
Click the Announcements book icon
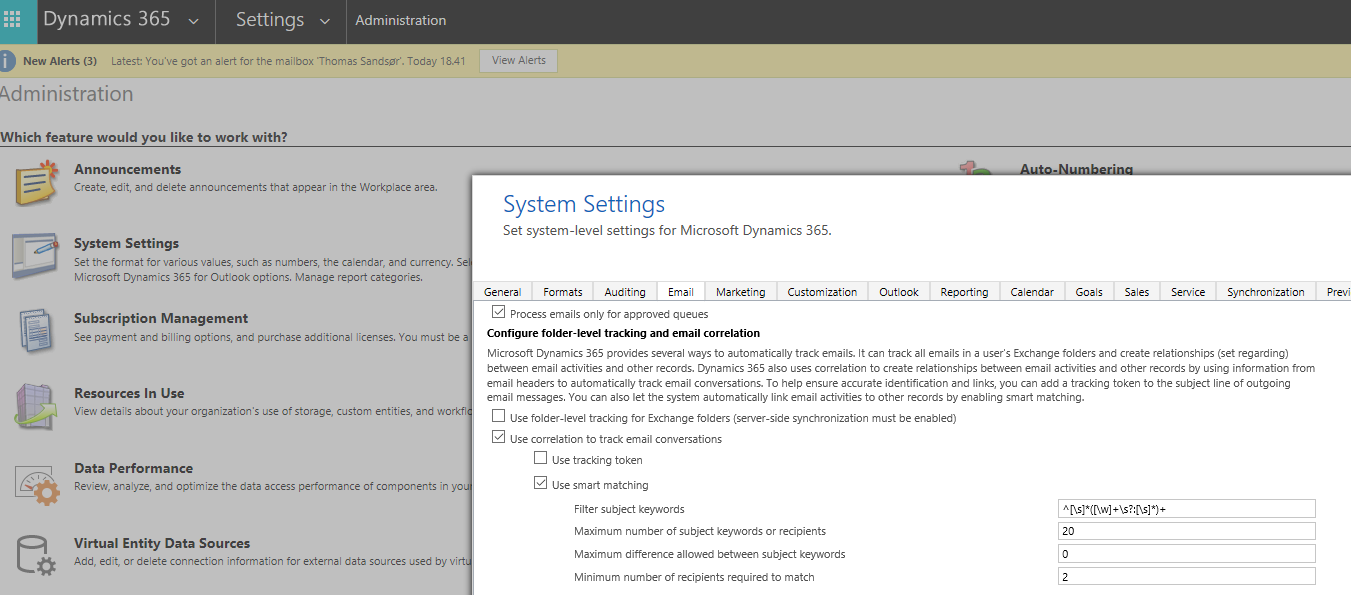36,183
